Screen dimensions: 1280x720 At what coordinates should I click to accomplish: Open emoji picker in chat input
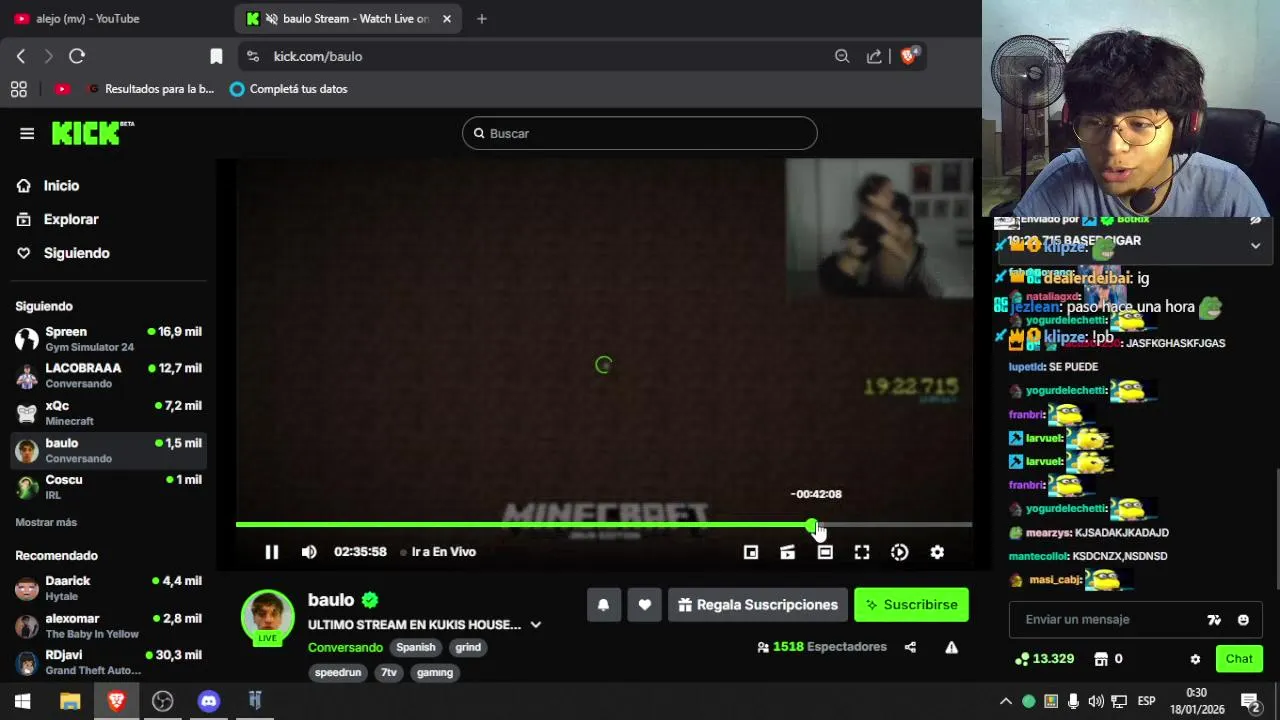click(1243, 620)
